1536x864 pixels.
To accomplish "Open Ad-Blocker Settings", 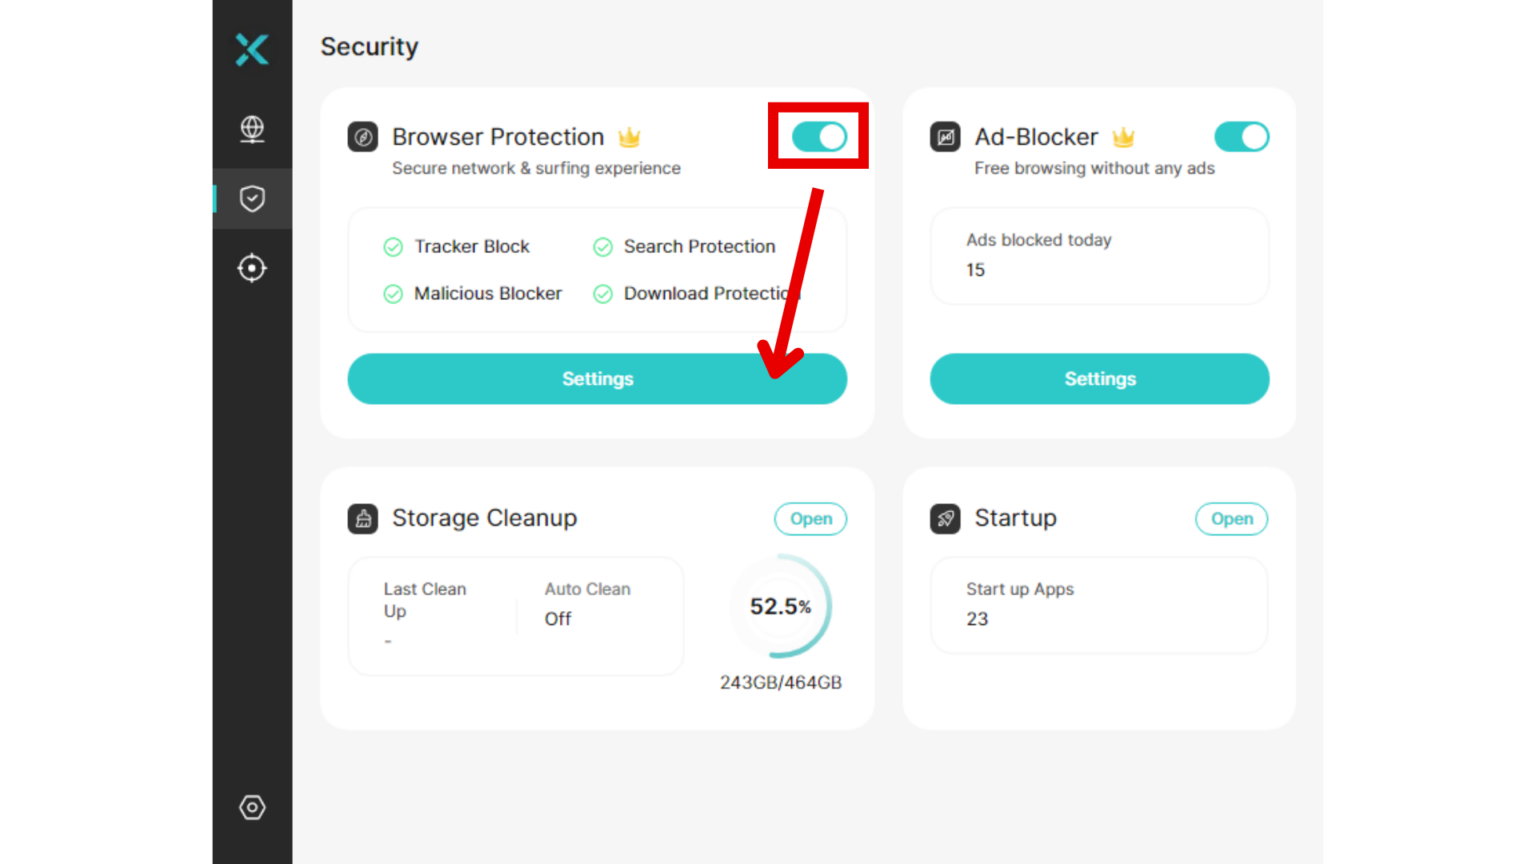I will click(x=1099, y=379).
